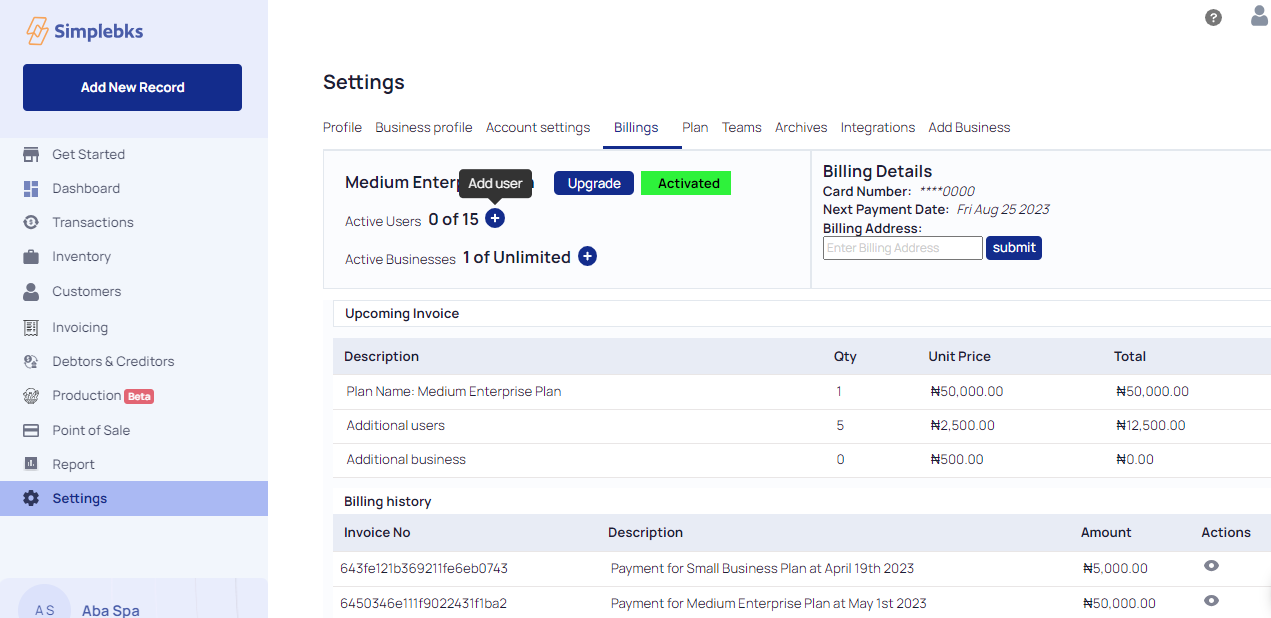
Task: Click plus icon next to Active Users
Action: pyautogui.click(x=495, y=218)
